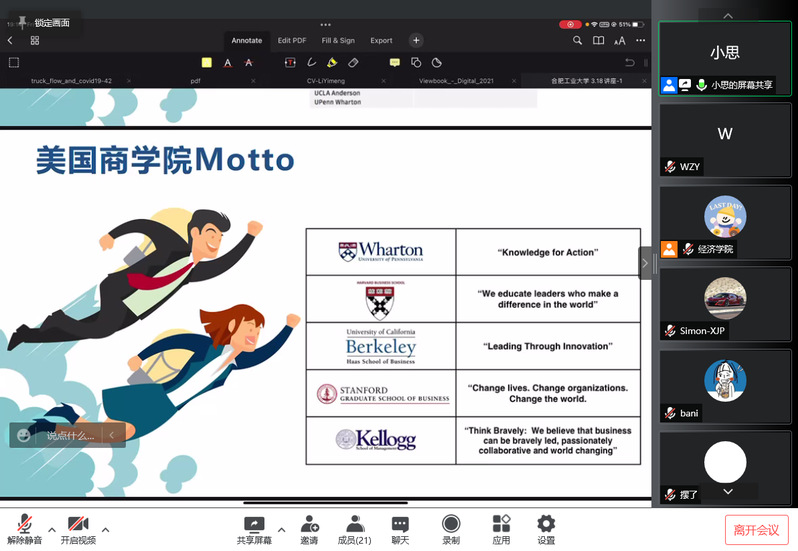798x551 pixels.
Task: Select 小思 screen-sharing participant tile
Action: click(725, 58)
